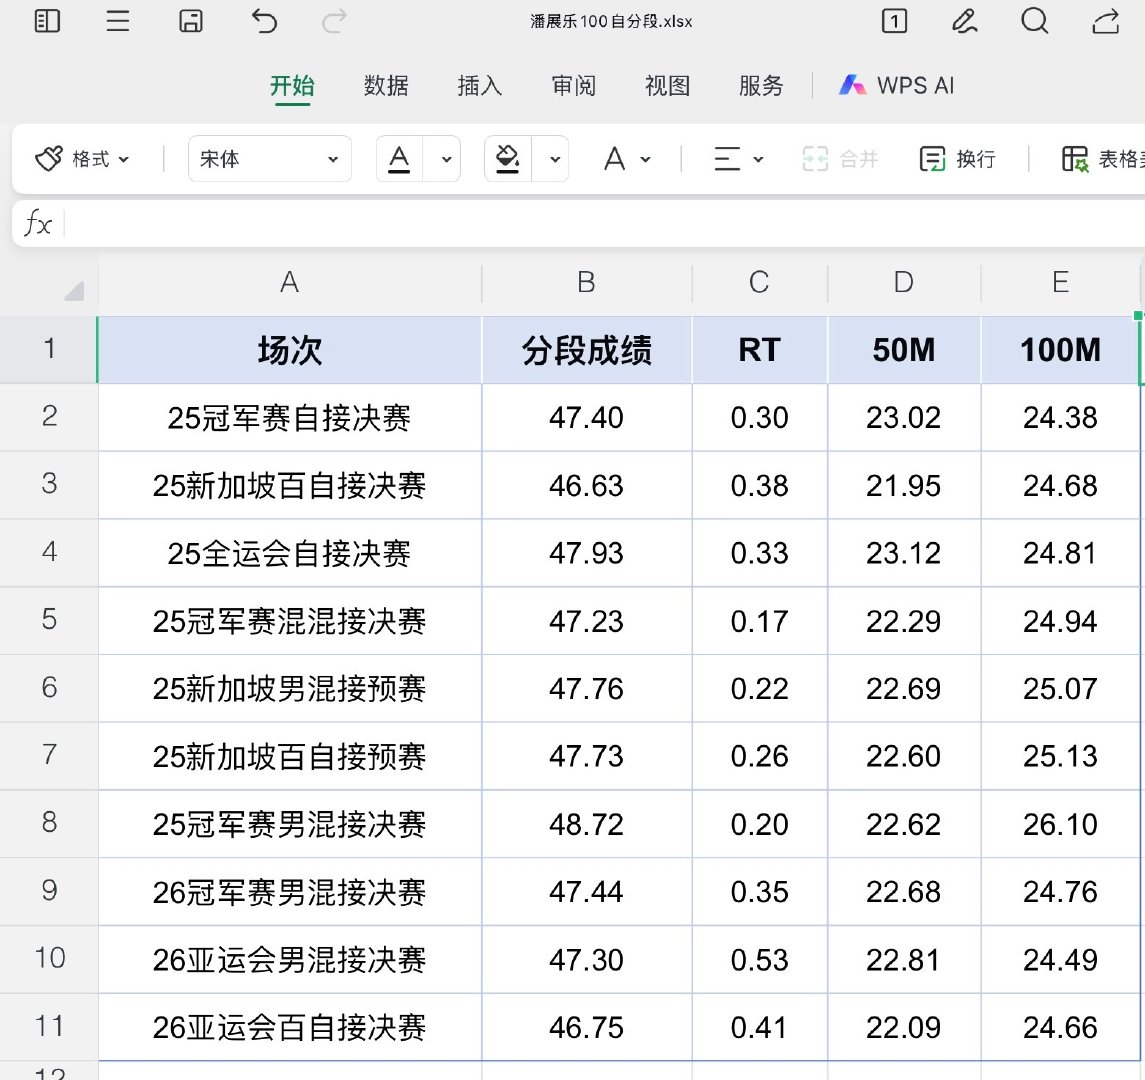Select 100M cell with value 26.10

(1060, 824)
